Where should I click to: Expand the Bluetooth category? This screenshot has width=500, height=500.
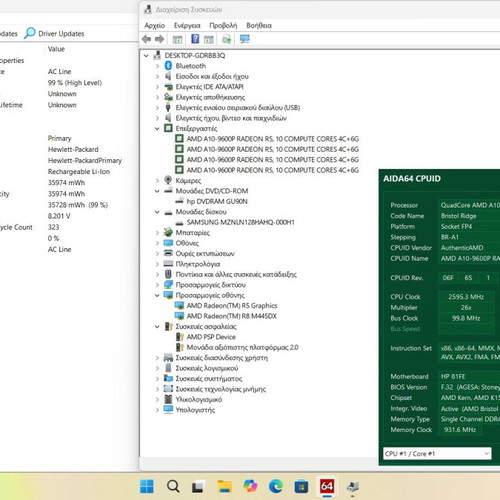coord(157,66)
